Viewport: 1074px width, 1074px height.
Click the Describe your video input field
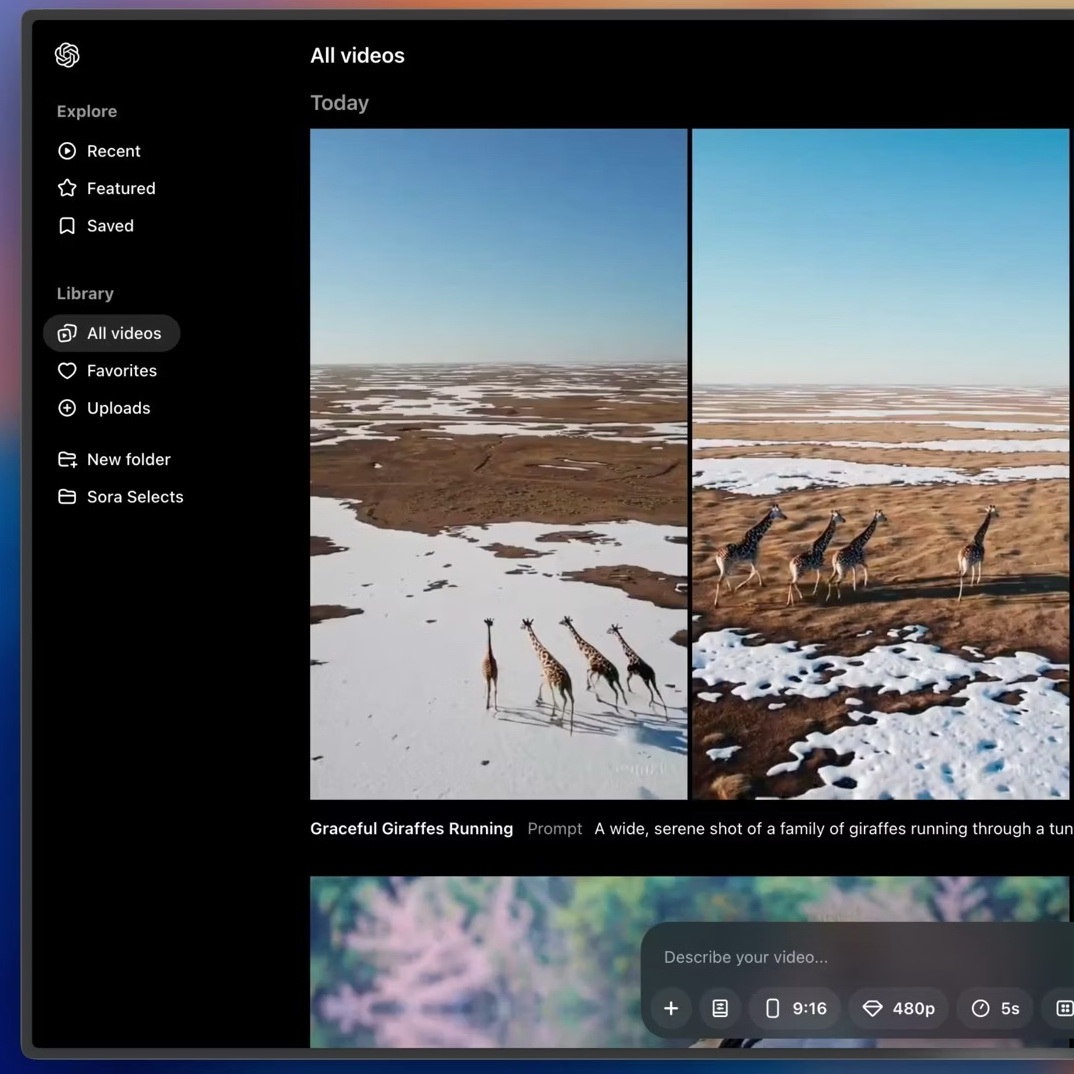(850, 957)
